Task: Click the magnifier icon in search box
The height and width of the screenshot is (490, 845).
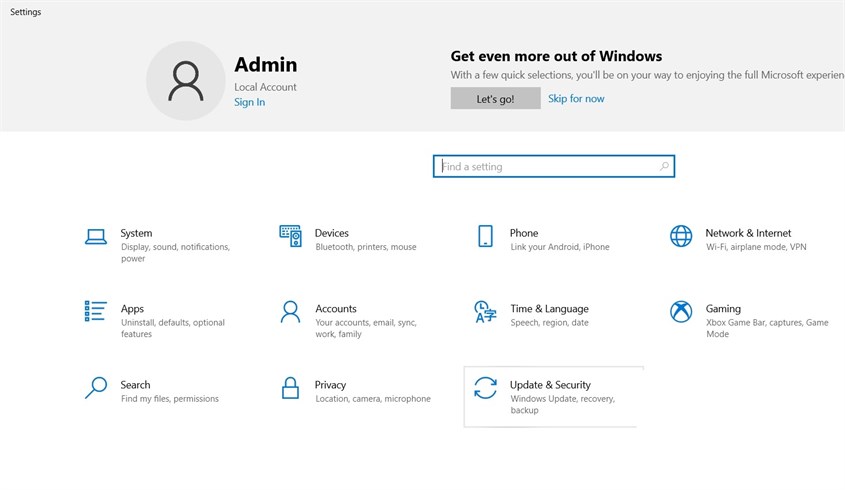Action: (x=664, y=167)
